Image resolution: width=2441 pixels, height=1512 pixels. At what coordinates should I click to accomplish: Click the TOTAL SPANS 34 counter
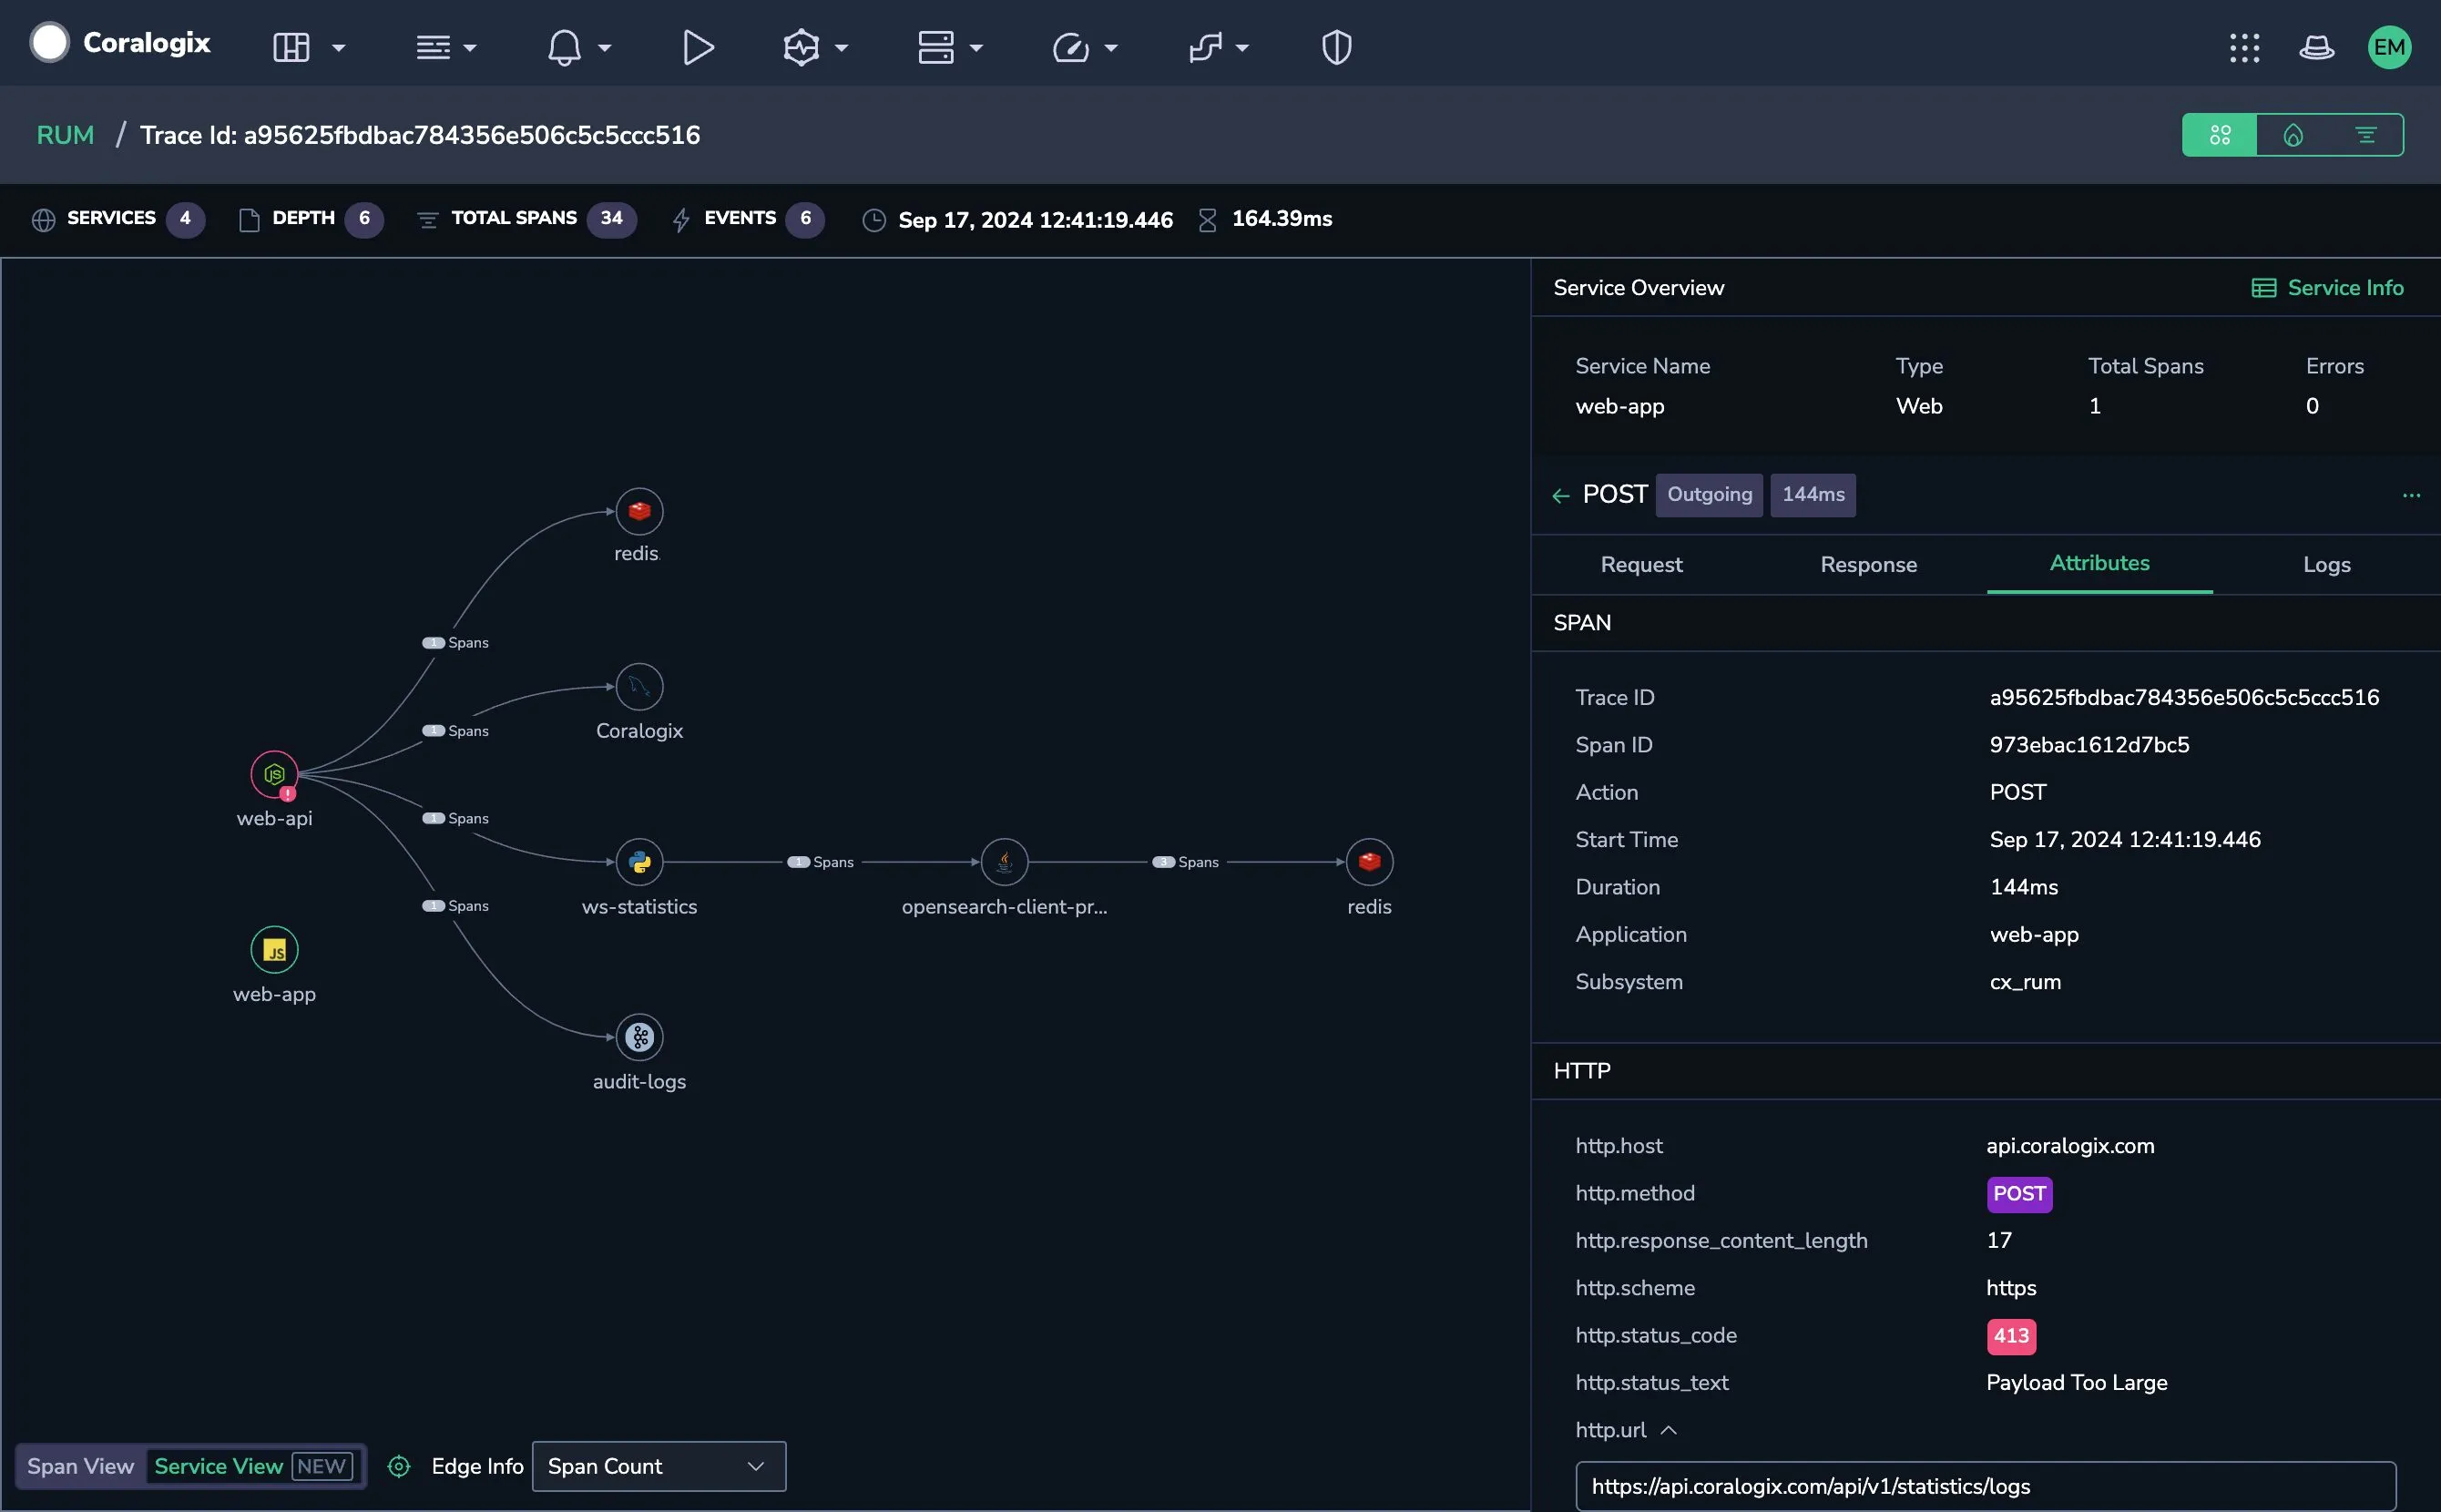click(x=526, y=219)
